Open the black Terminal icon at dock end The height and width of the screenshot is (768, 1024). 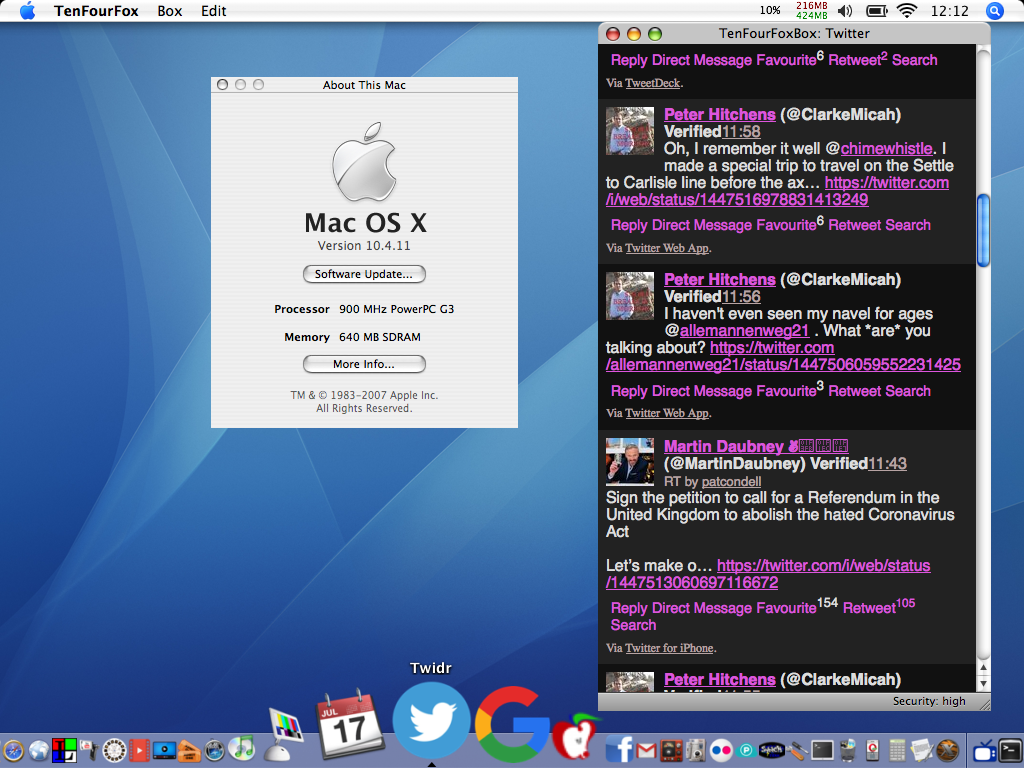click(x=1010, y=750)
